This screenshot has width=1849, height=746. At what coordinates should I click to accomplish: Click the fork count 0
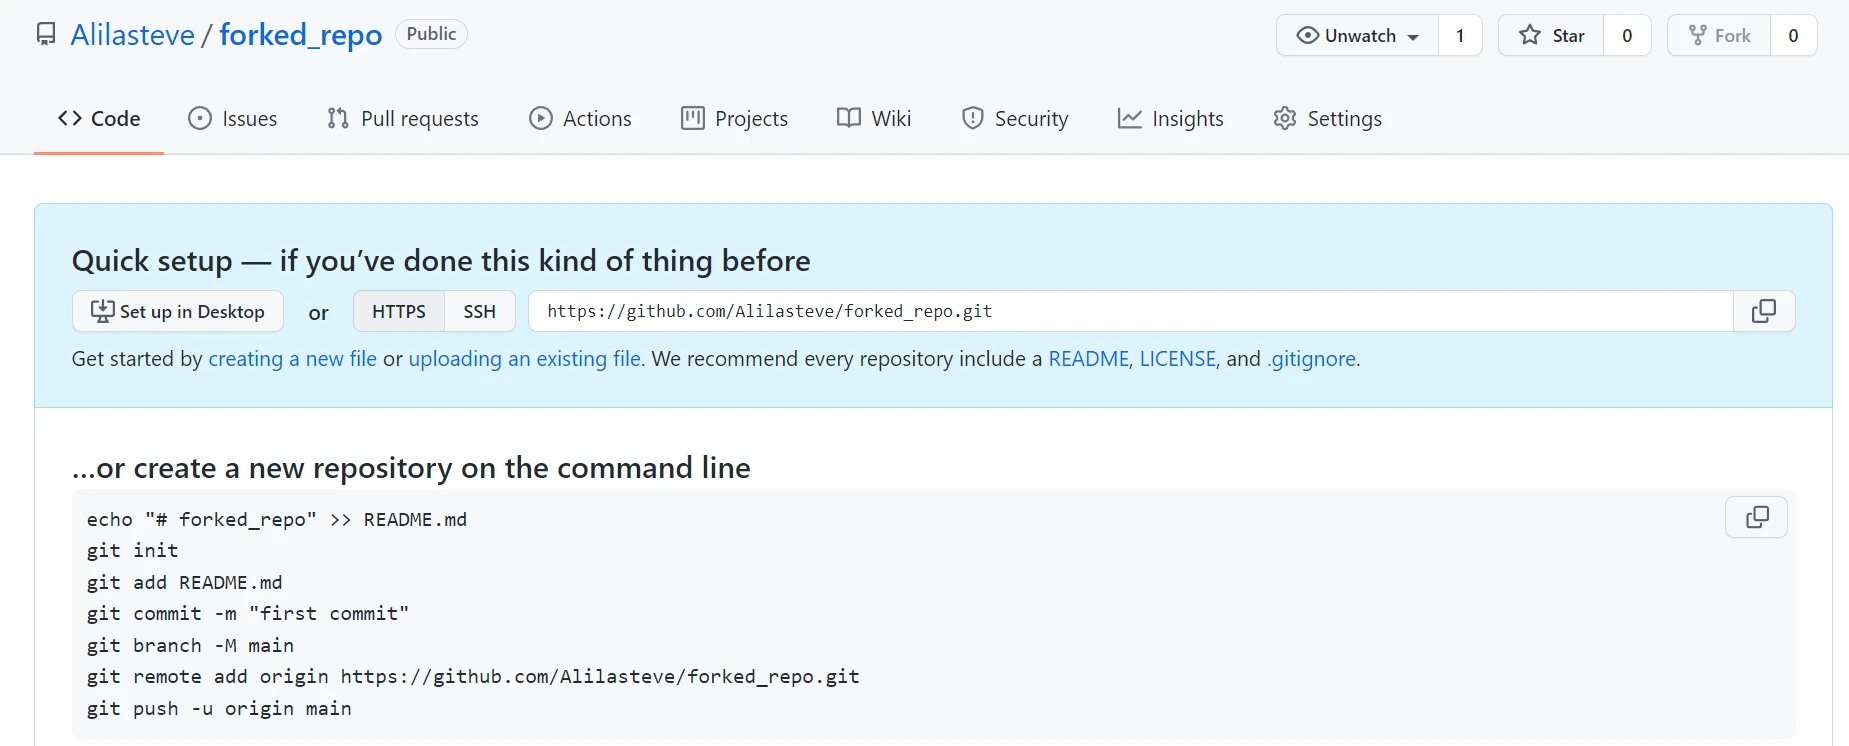tap(1793, 36)
